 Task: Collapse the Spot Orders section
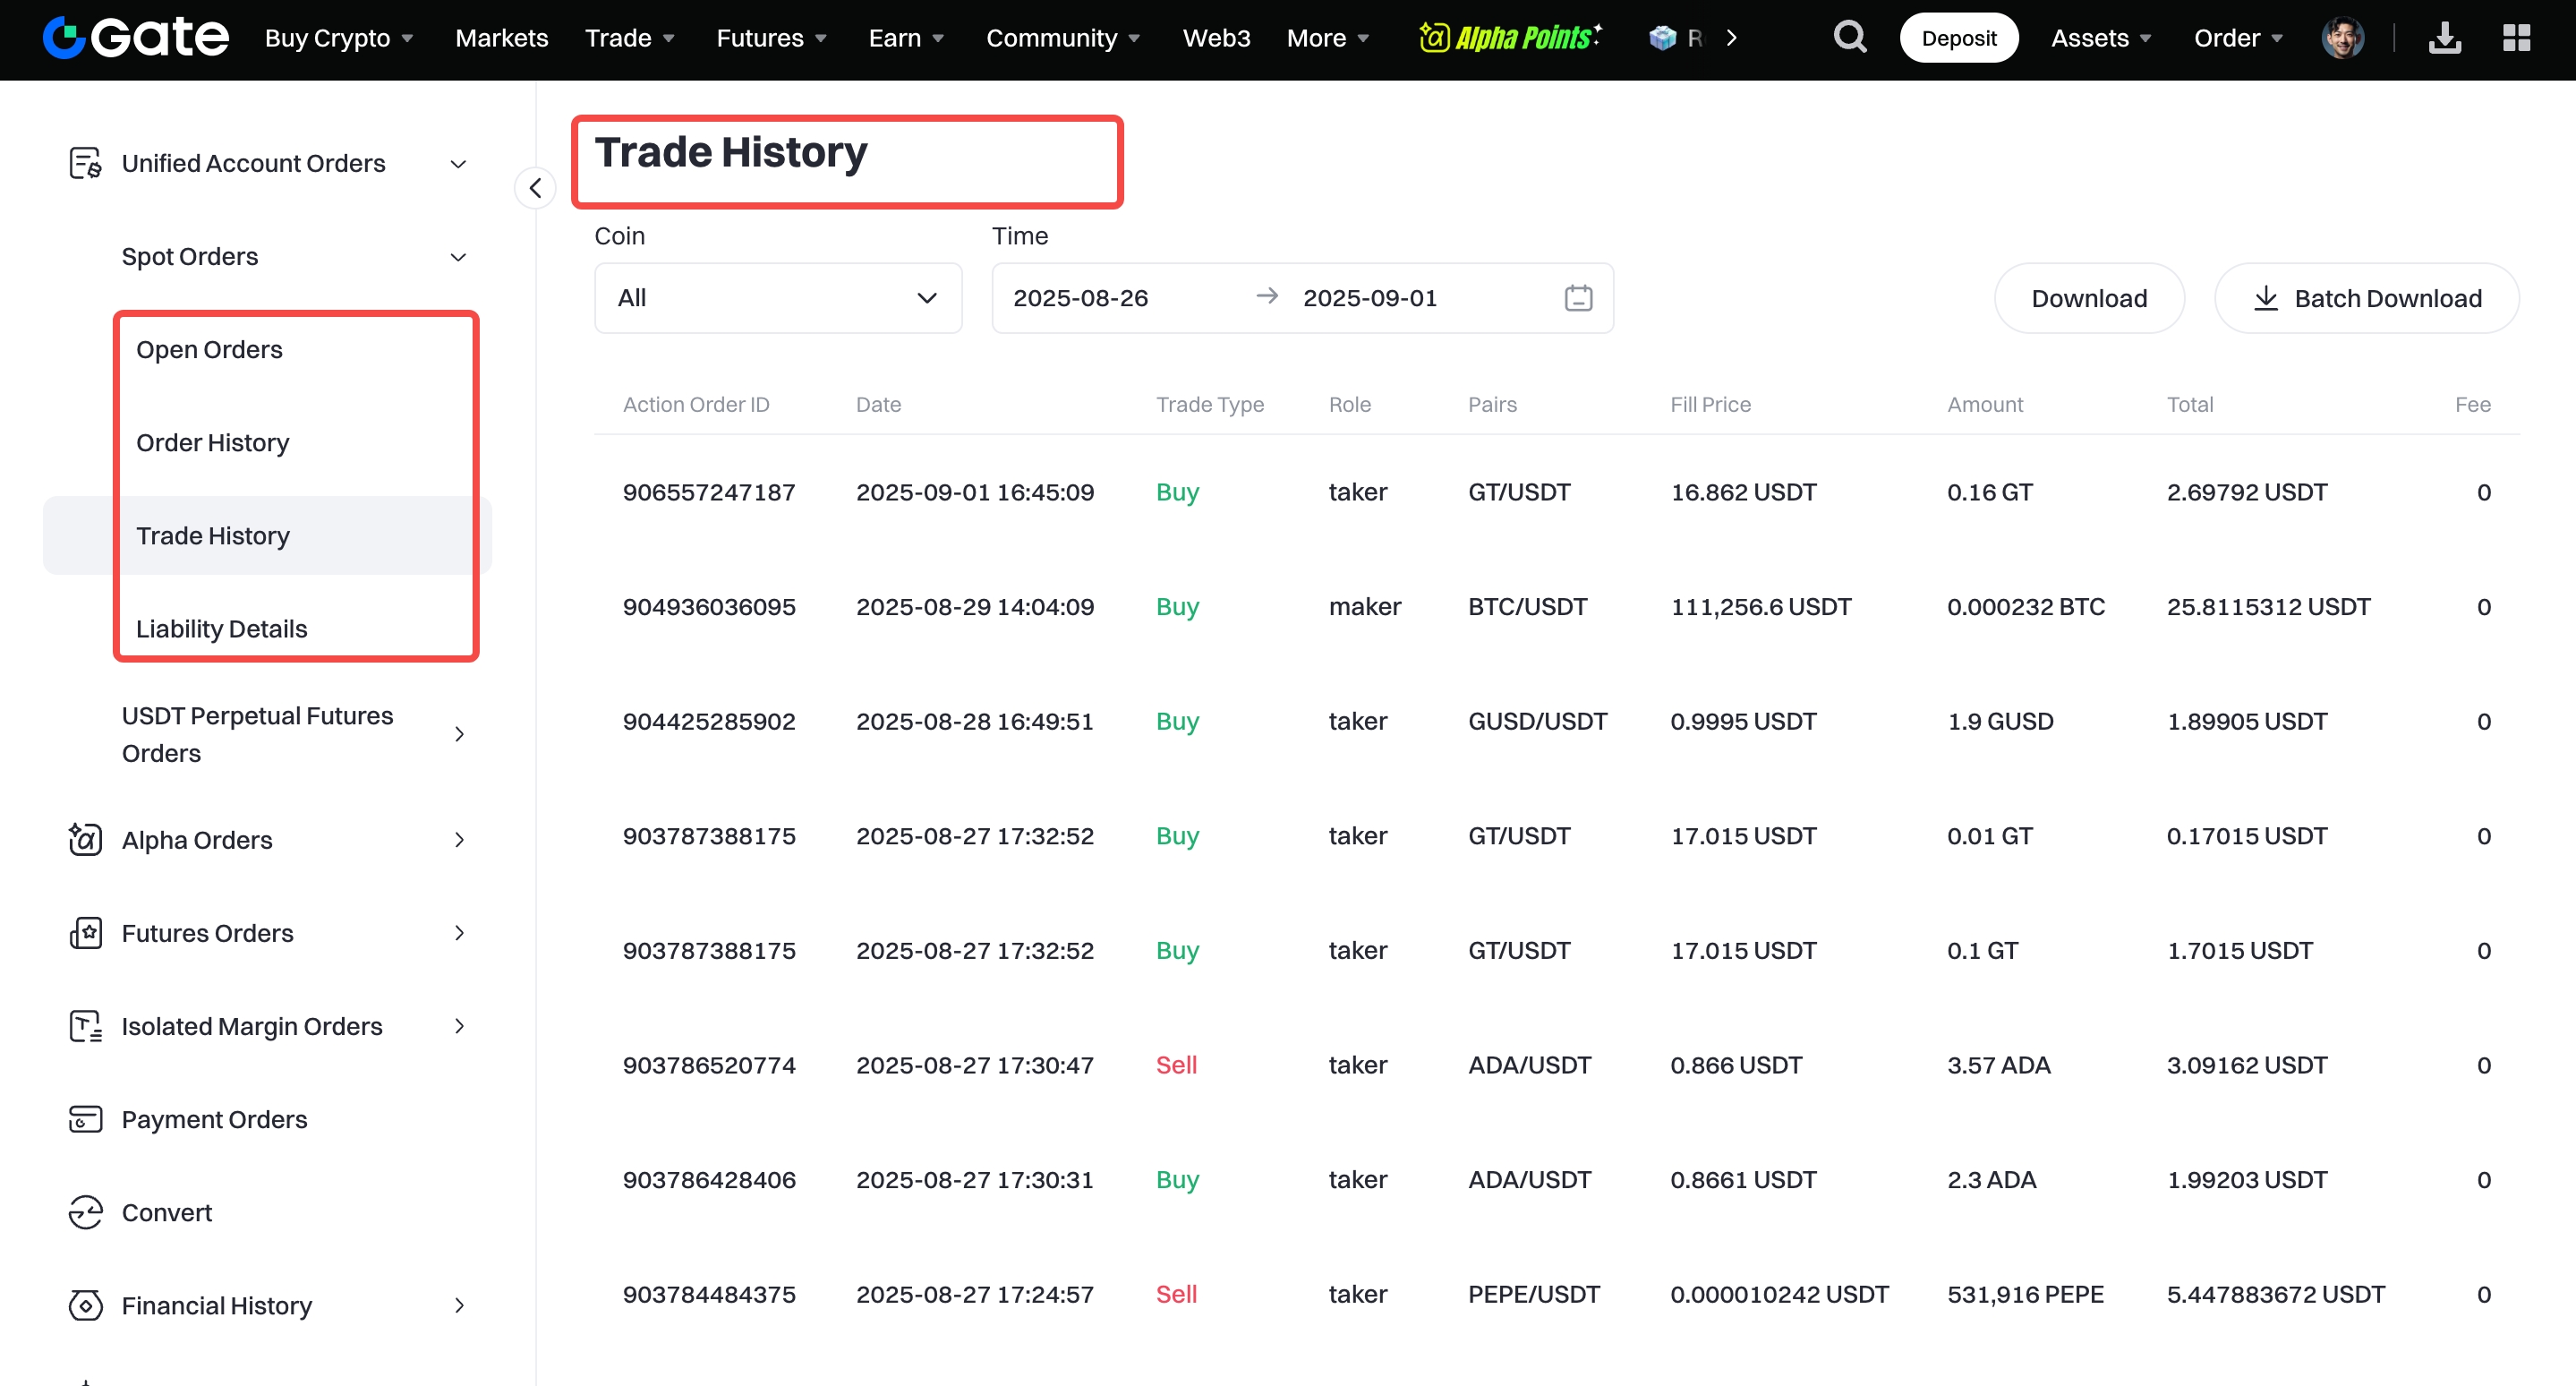point(458,257)
